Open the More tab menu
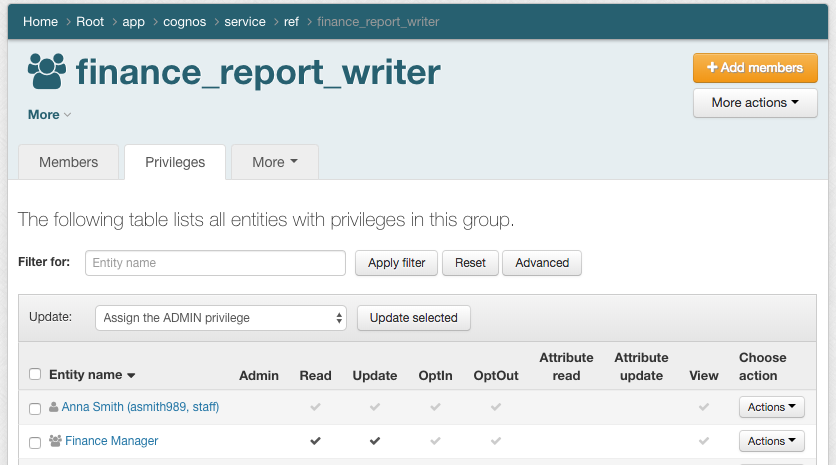The width and height of the screenshot is (836, 465). pyautogui.click(x=275, y=162)
